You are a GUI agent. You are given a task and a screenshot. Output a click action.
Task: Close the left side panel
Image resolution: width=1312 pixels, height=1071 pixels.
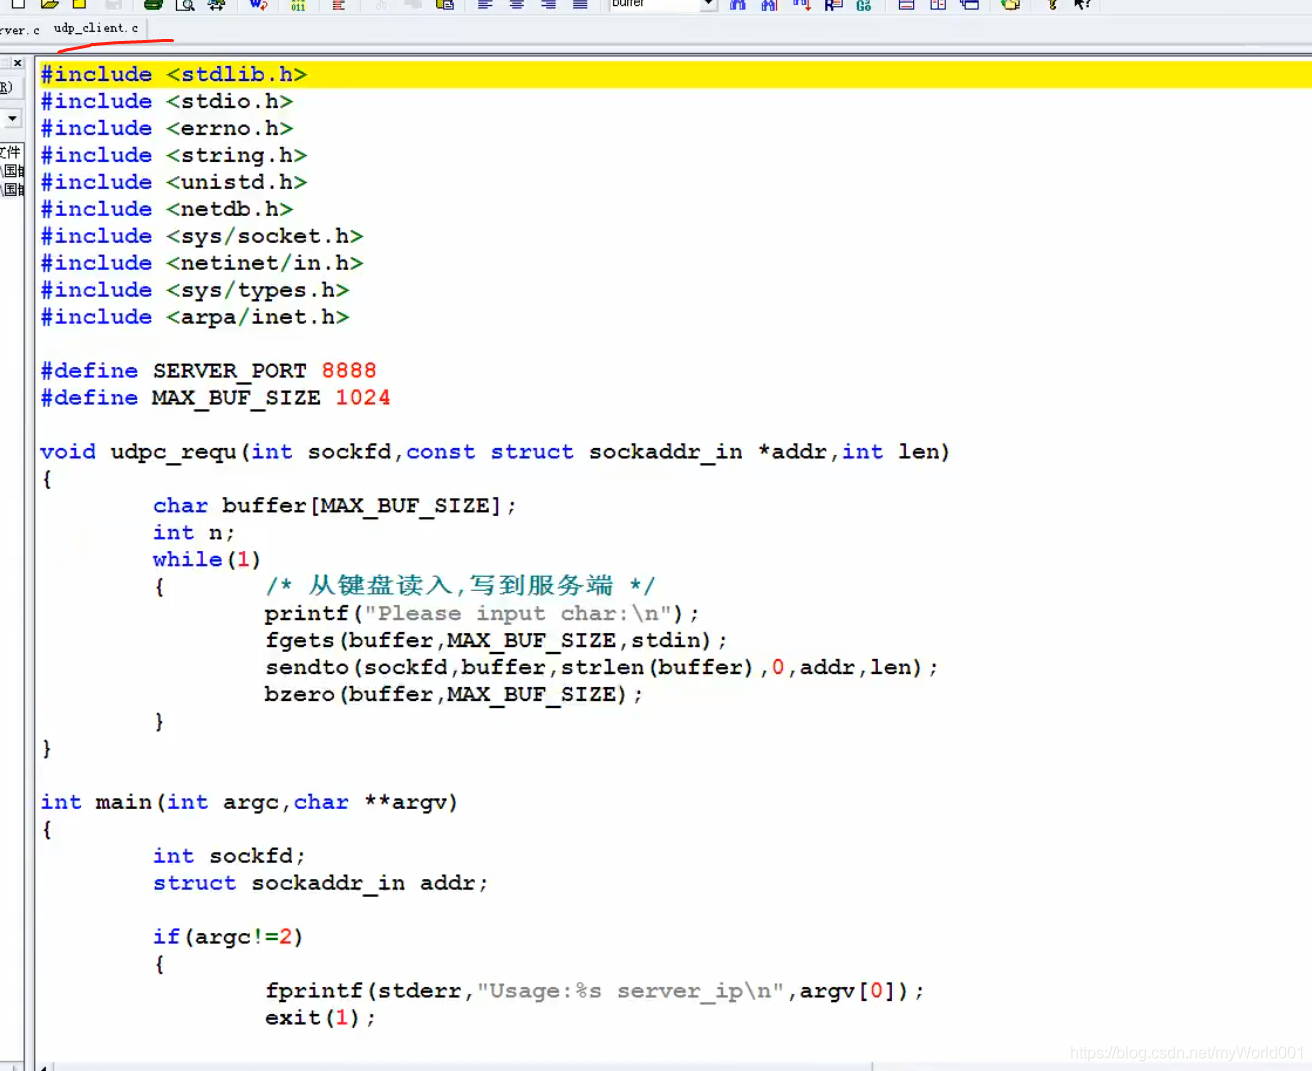[x=18, y=63]
